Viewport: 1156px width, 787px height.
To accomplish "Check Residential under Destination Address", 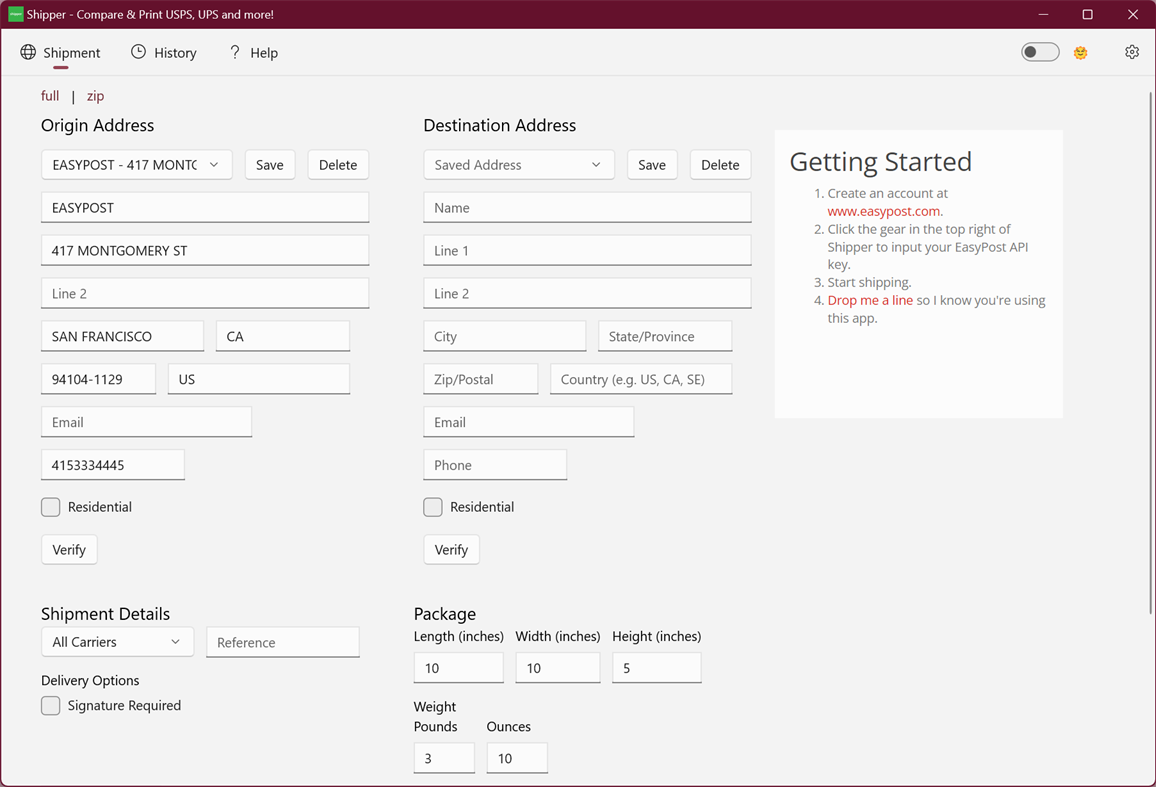I will 432,507.
